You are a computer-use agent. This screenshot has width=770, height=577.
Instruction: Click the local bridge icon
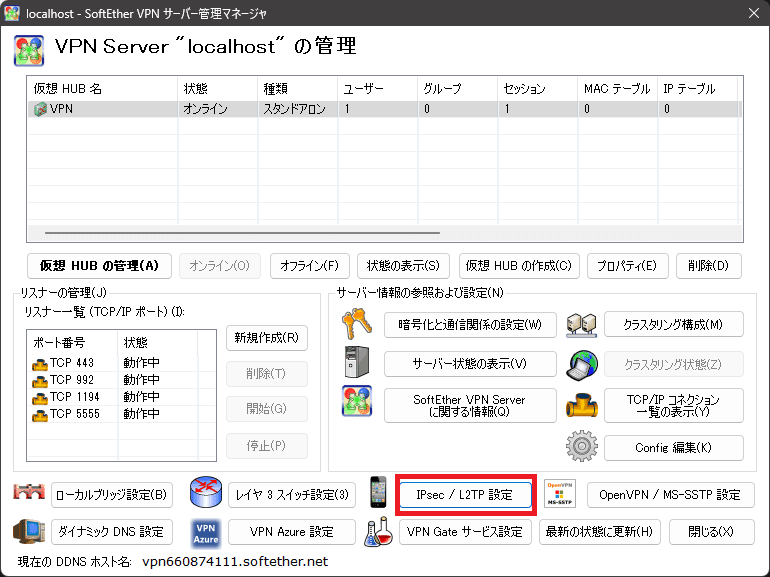28,492
